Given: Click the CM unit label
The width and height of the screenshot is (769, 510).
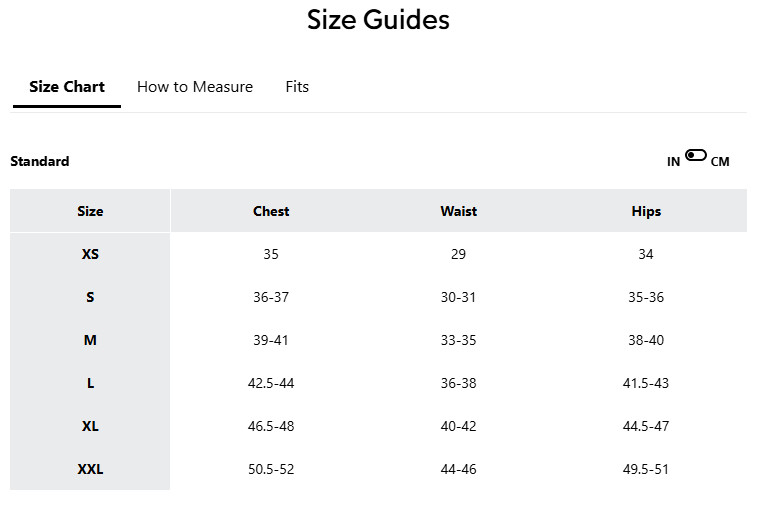Looking at the screenshot, I should (x=720, y=162).
